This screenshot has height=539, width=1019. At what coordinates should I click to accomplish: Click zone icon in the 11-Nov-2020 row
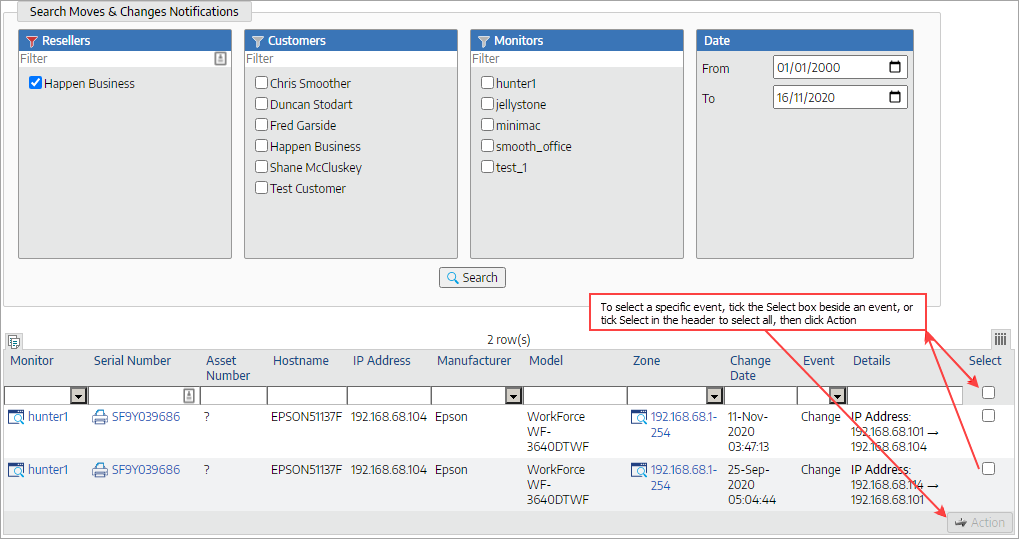pyautogui.click(x=639, y=417)
